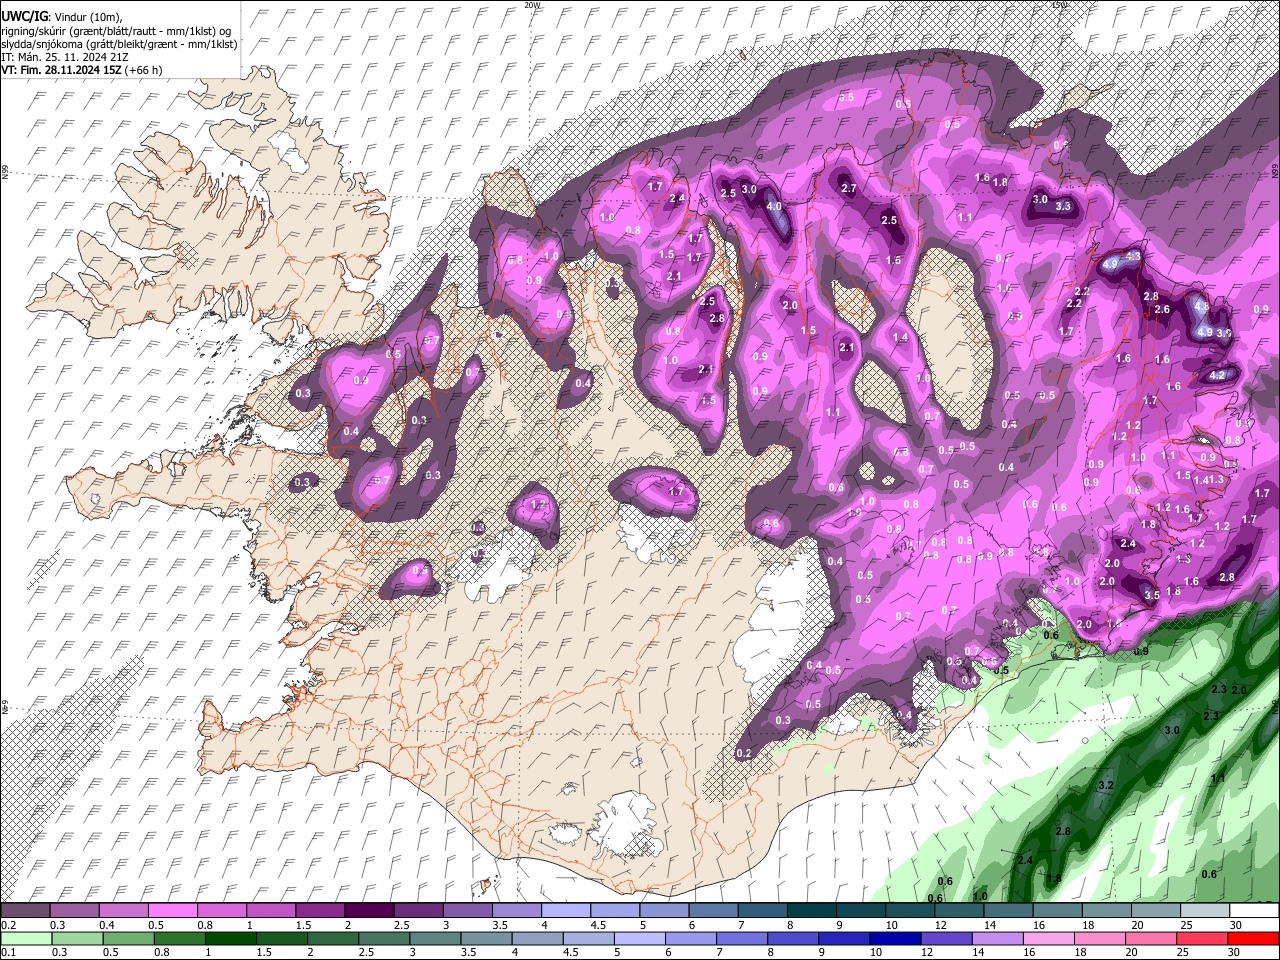1280x960 pixels.
Task: Click the '0.4' label under the snow scale
Action: click(106, 926)
